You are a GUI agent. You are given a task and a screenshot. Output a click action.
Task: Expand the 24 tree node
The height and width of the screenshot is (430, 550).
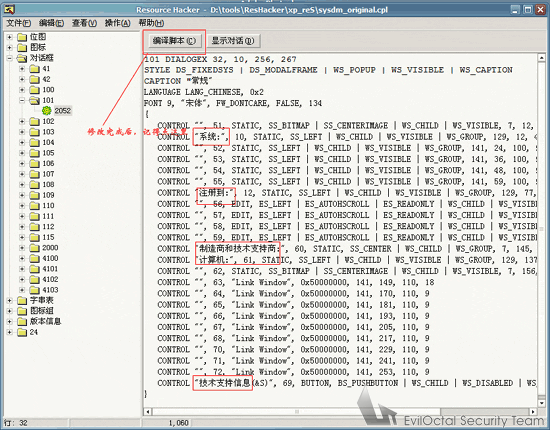[10, 332]
